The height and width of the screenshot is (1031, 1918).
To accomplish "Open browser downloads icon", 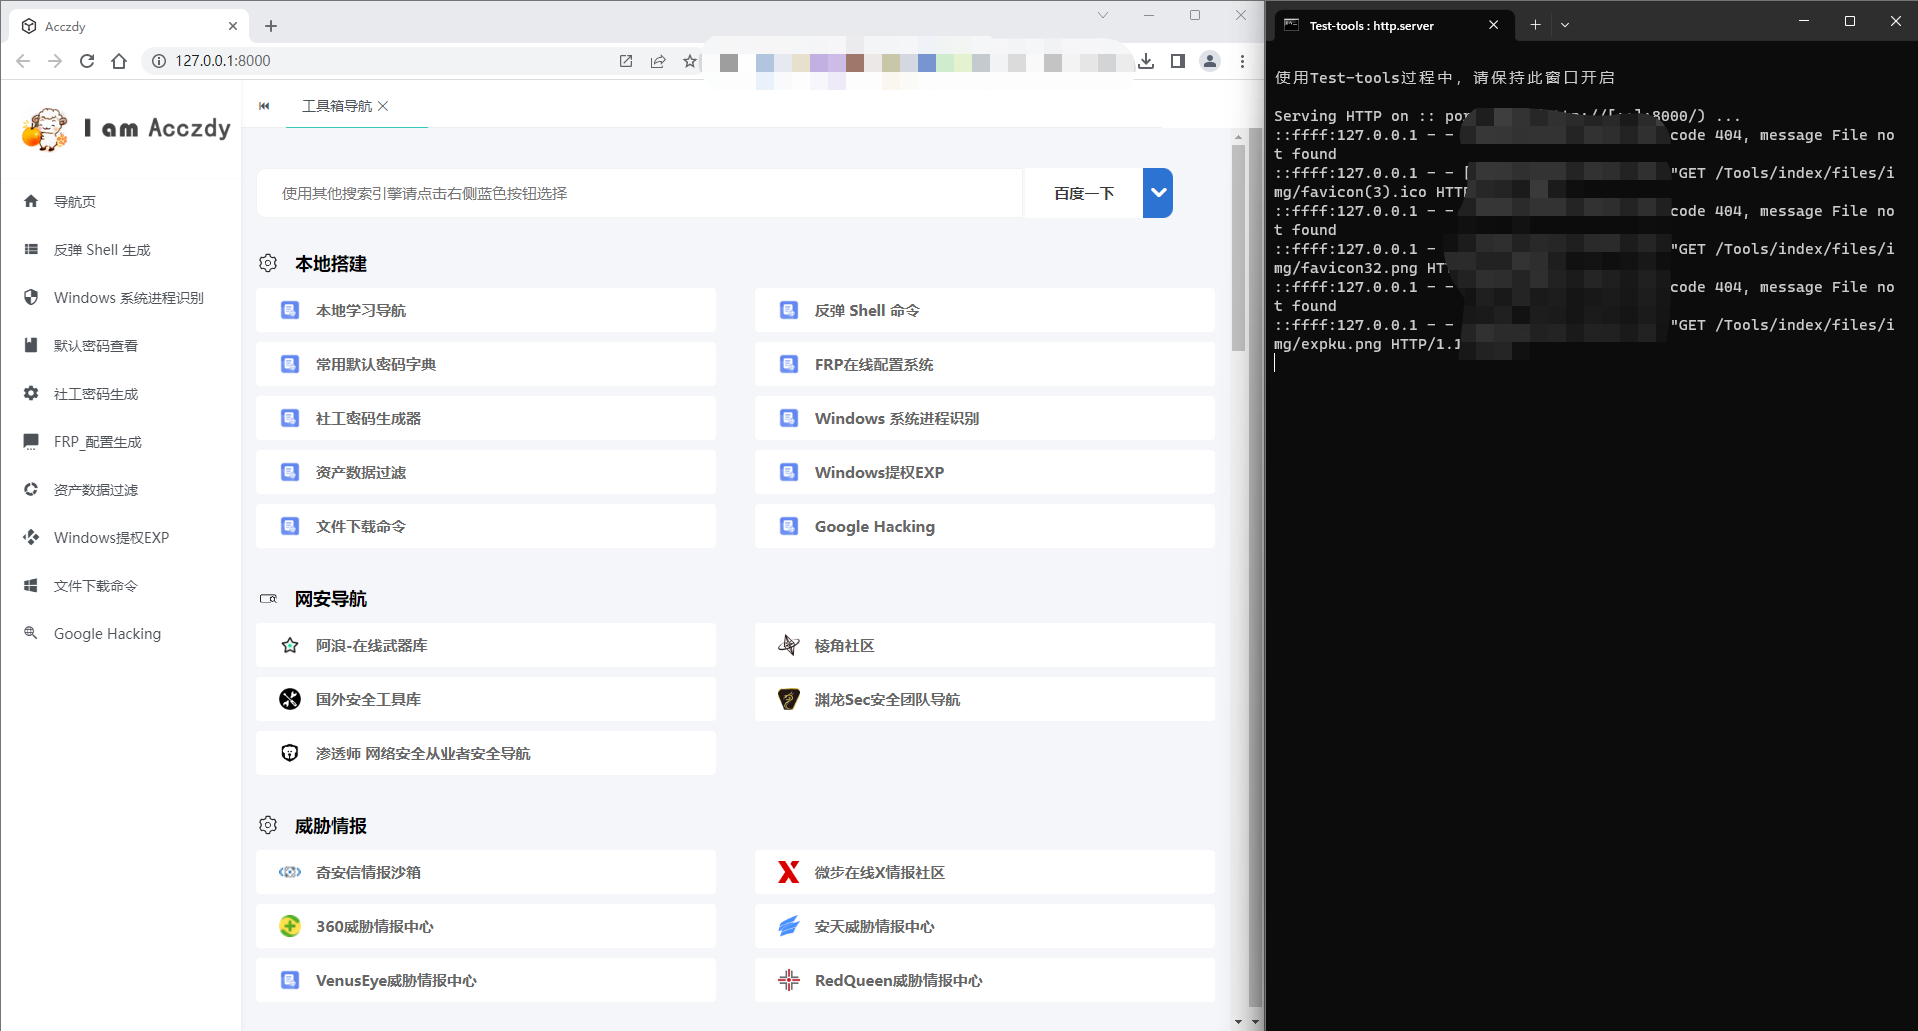I will (x=1146, y=61).
